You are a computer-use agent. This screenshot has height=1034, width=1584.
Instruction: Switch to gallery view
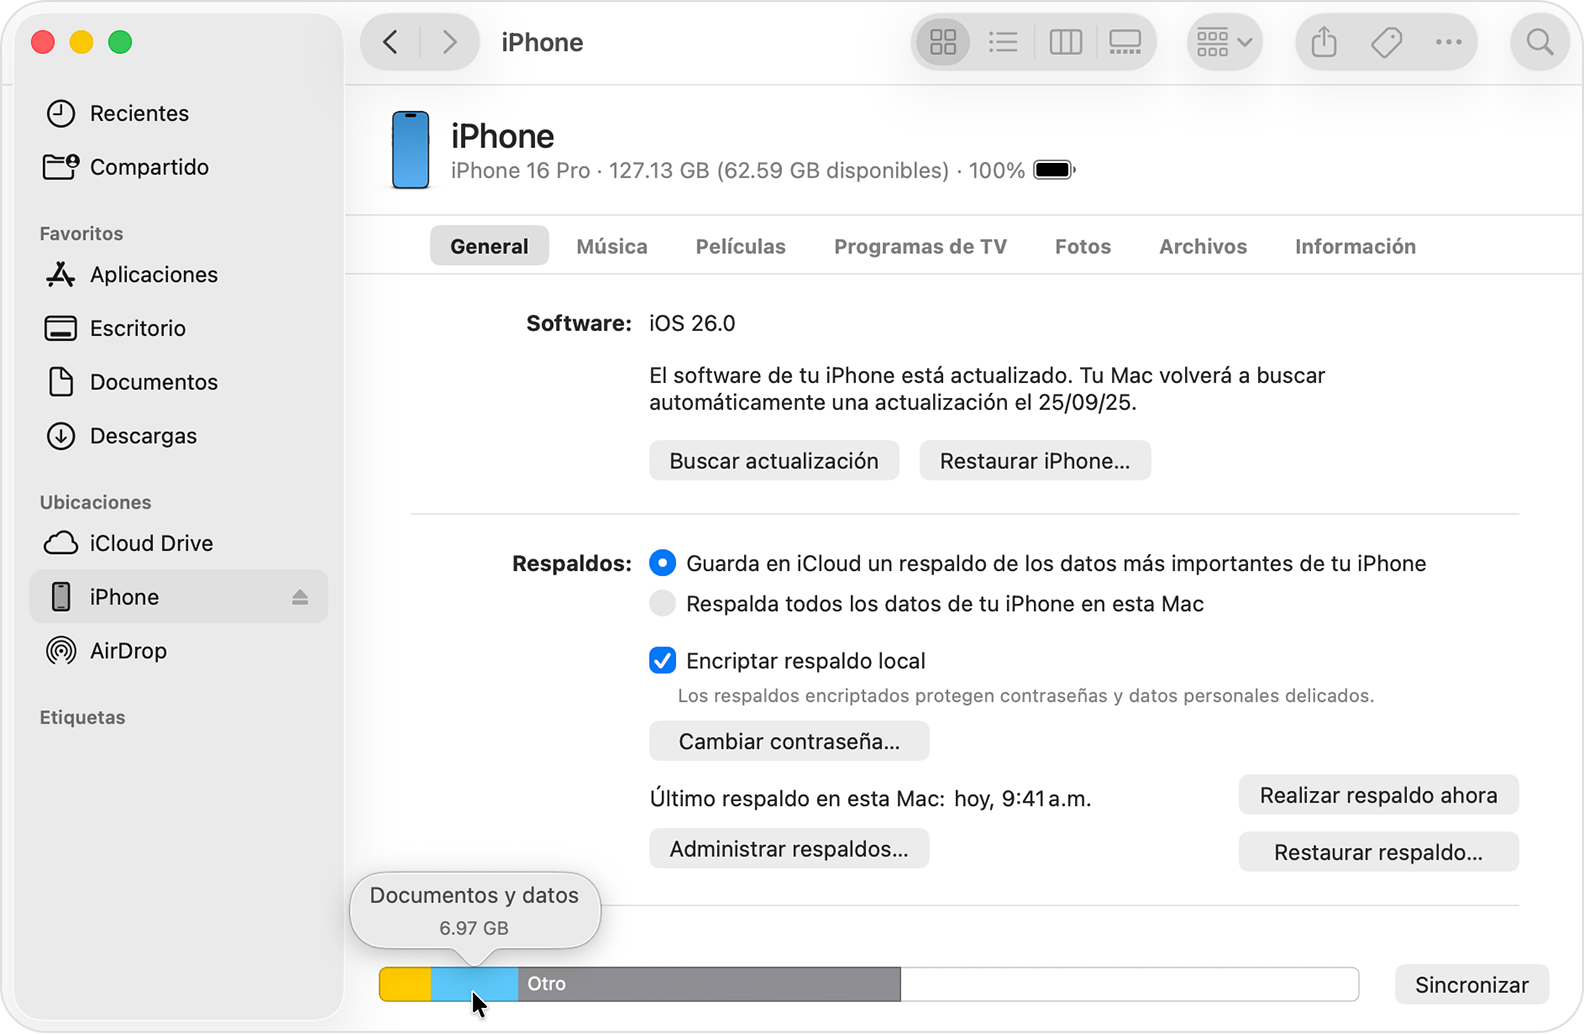[1125, 42]
